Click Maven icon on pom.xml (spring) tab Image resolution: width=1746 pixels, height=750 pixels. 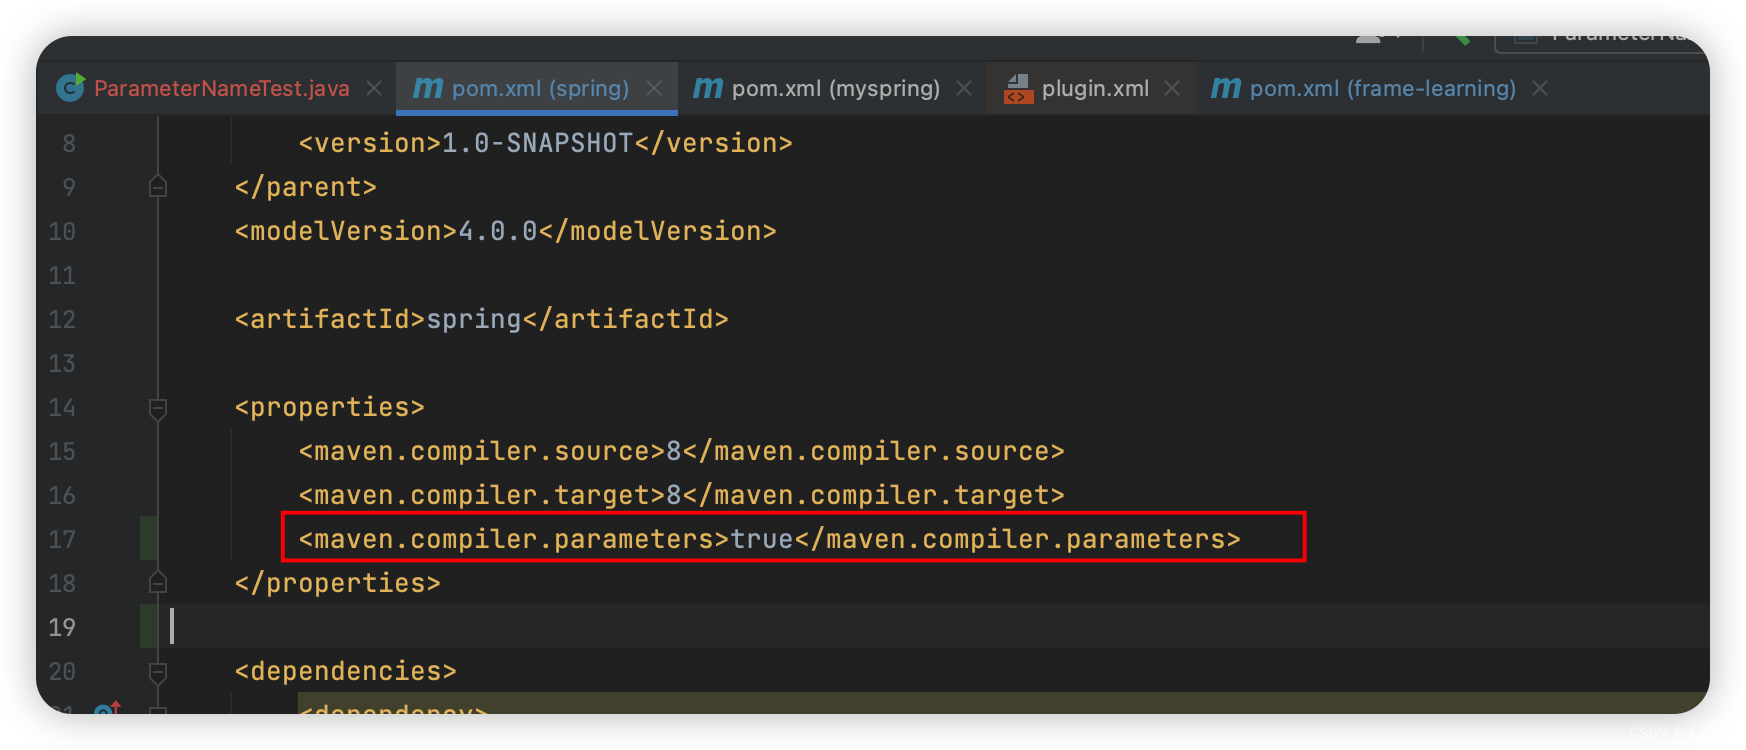coord(428,88)
